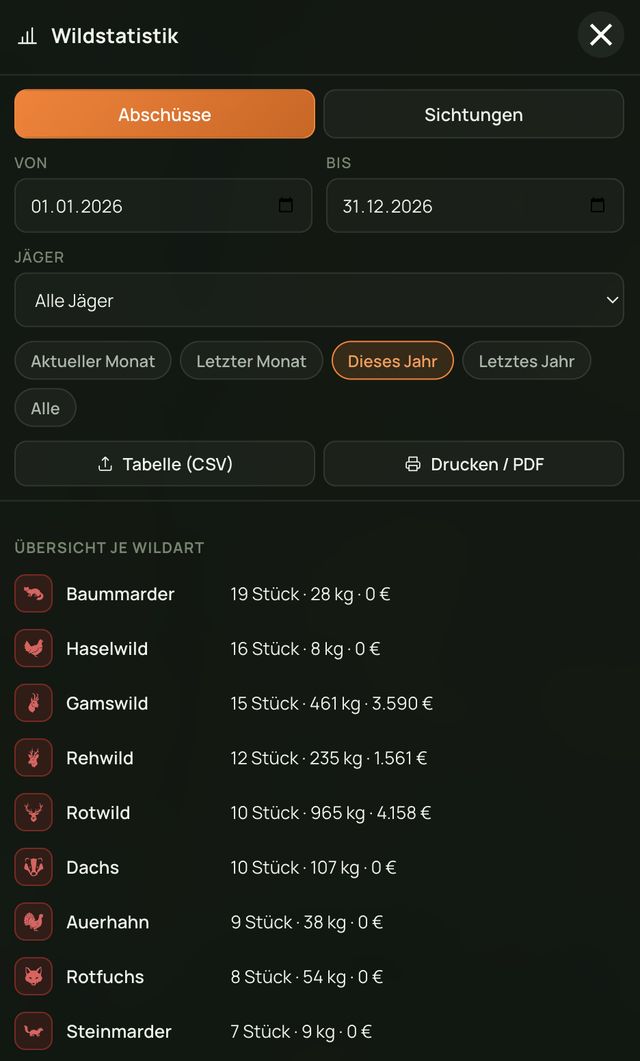Select the Letzter Monat filter chip
The height and width of the screenshot is (1061, 640).
[x=251, y=361]
